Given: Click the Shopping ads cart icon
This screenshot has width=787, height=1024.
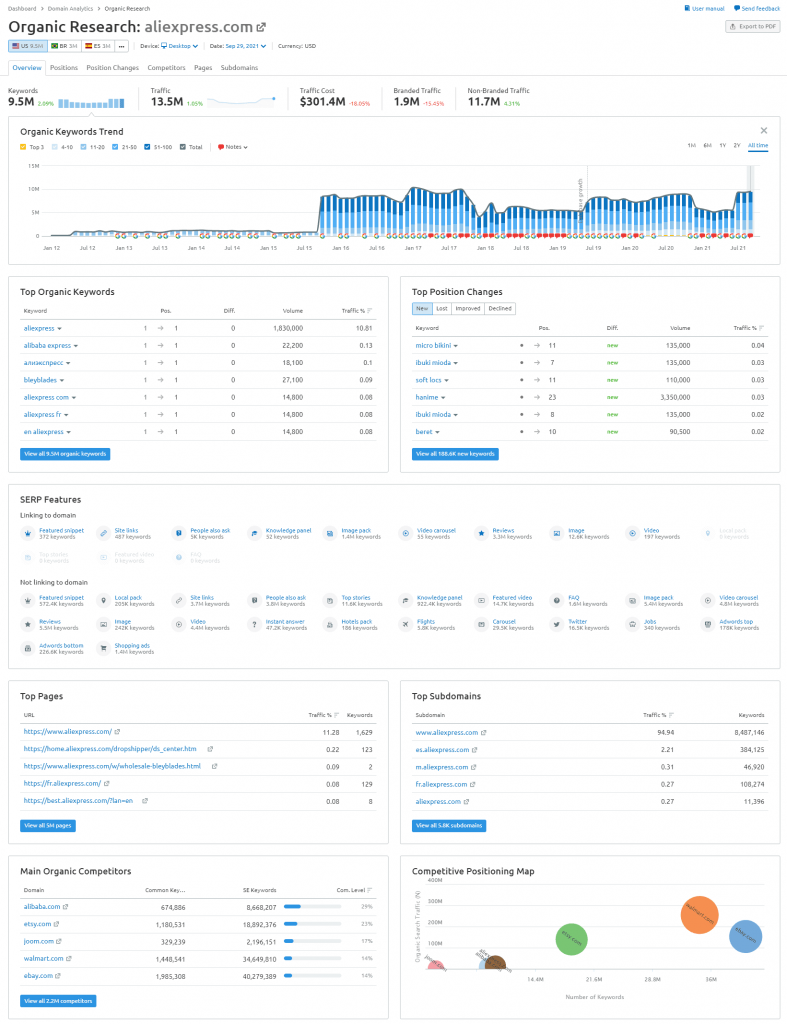Looking at the screenshot, I should [x=103, y=648].
